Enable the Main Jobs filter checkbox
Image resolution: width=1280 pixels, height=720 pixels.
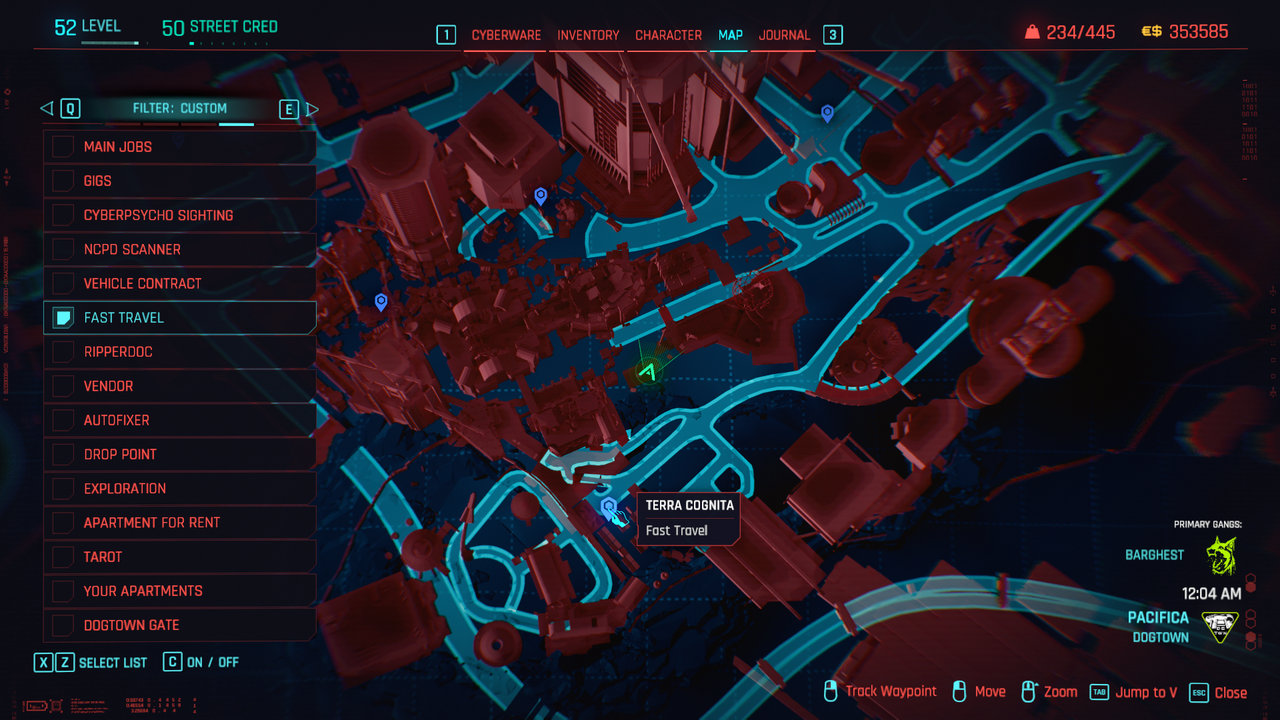tap(63, 147)
